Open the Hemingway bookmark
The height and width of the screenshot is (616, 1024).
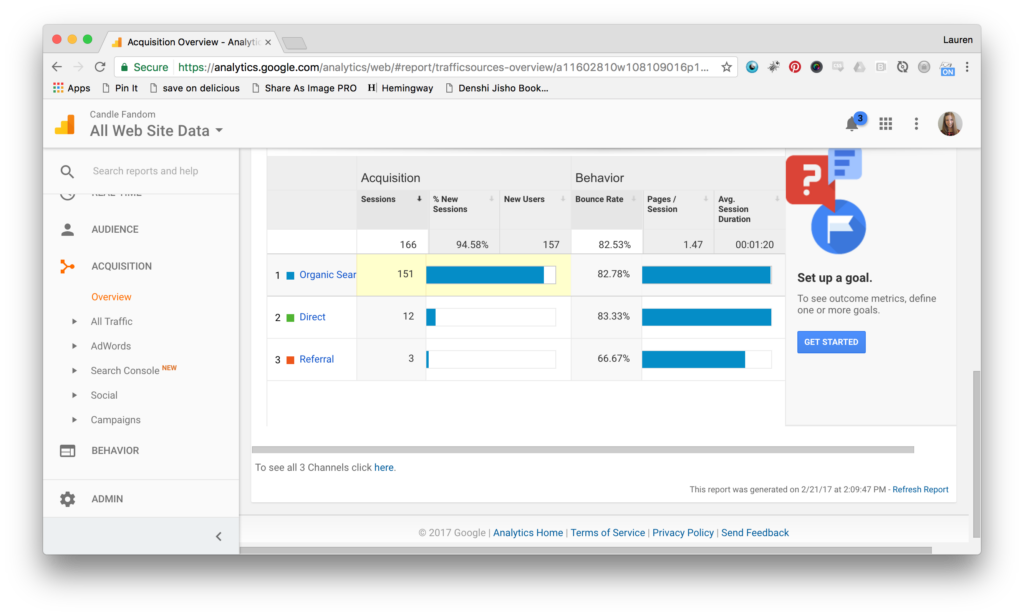point(400,88)
